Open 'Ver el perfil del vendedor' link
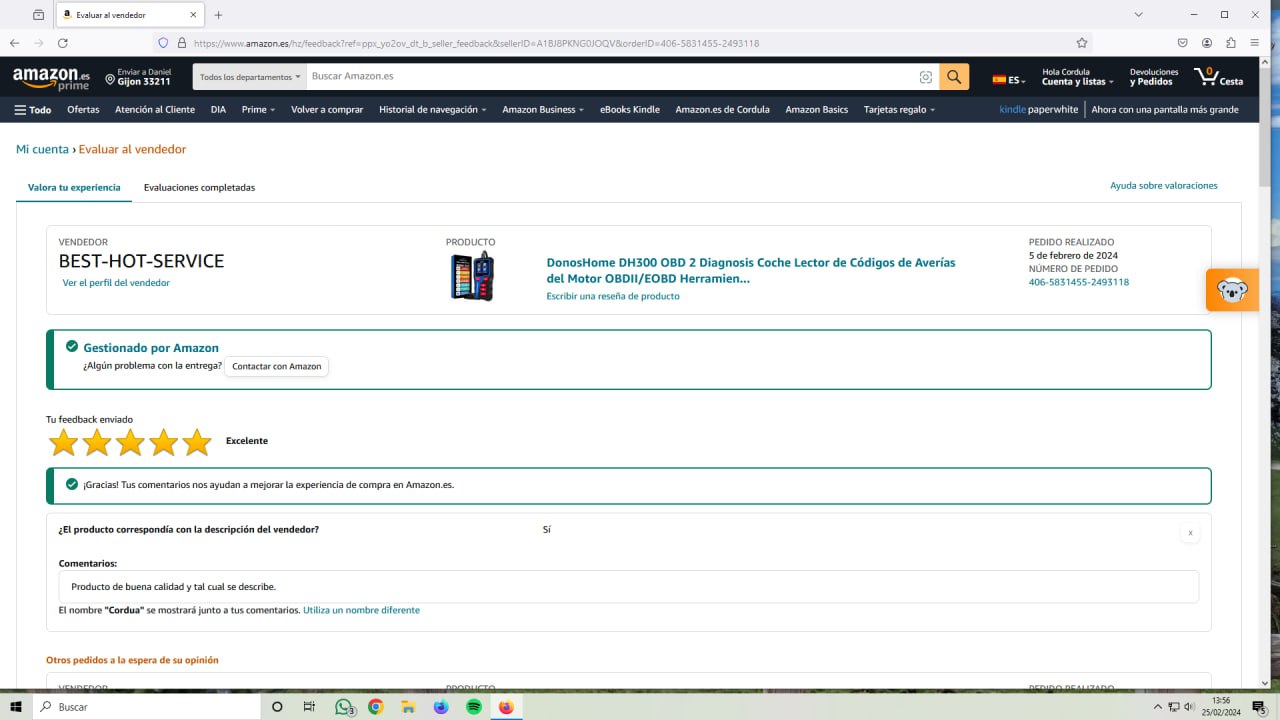The image size is (1280, 720). pos(116,283)
